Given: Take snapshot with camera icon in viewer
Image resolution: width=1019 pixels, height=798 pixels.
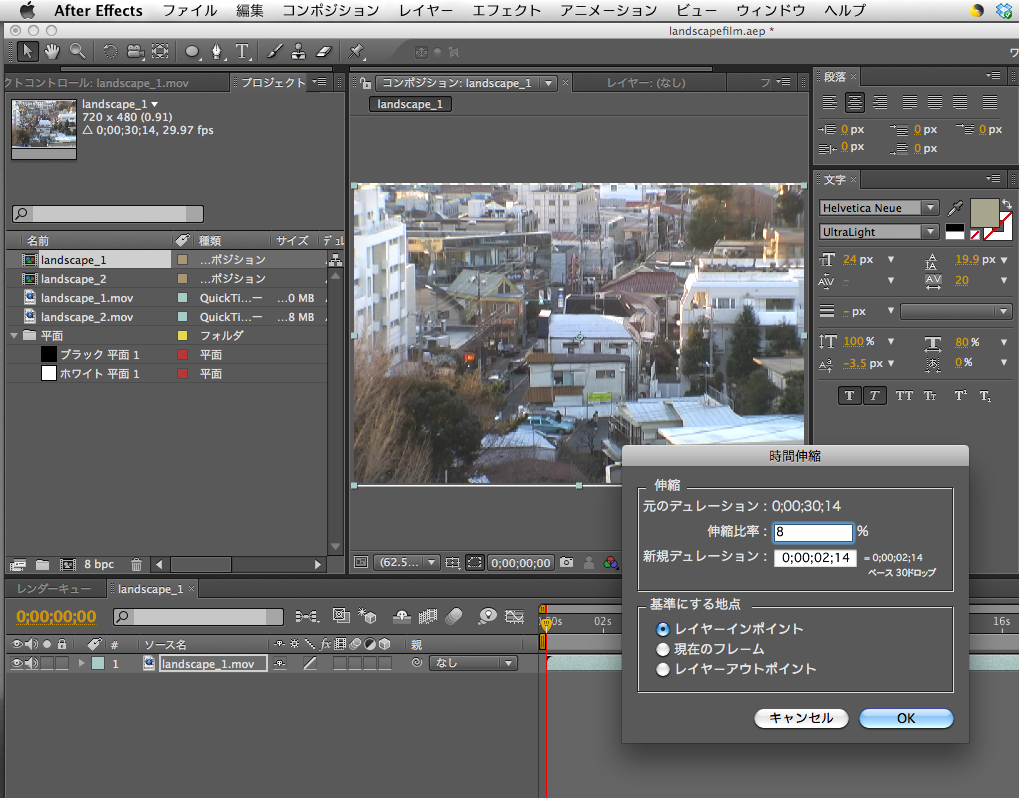Looking at the screenshot, I should point(567,563).
